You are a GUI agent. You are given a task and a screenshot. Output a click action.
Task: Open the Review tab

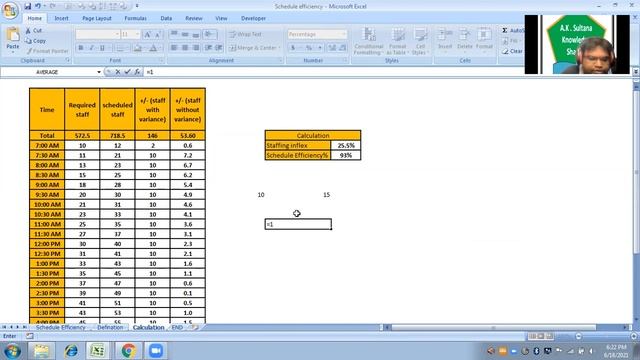coord(193,18)
